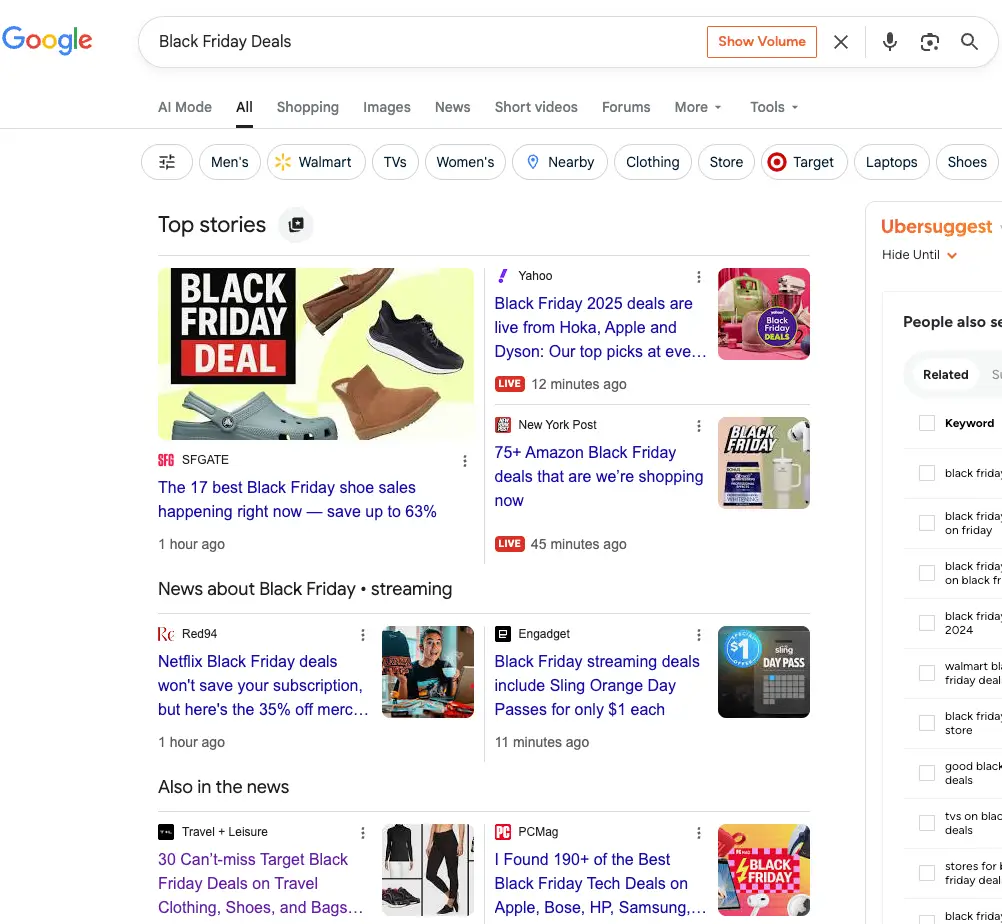Toggle the Keyword select-all checkbox
This screenshot has height=924, width=1002.
[x=927, y=423]
